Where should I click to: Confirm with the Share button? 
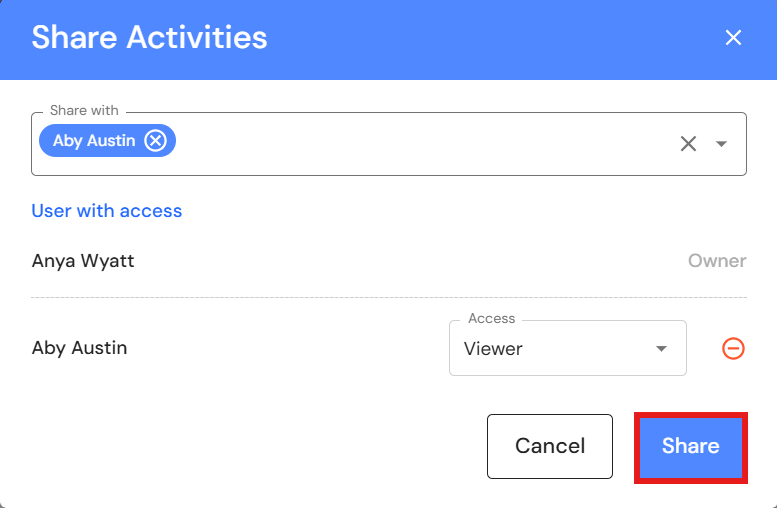coord(690,446)
